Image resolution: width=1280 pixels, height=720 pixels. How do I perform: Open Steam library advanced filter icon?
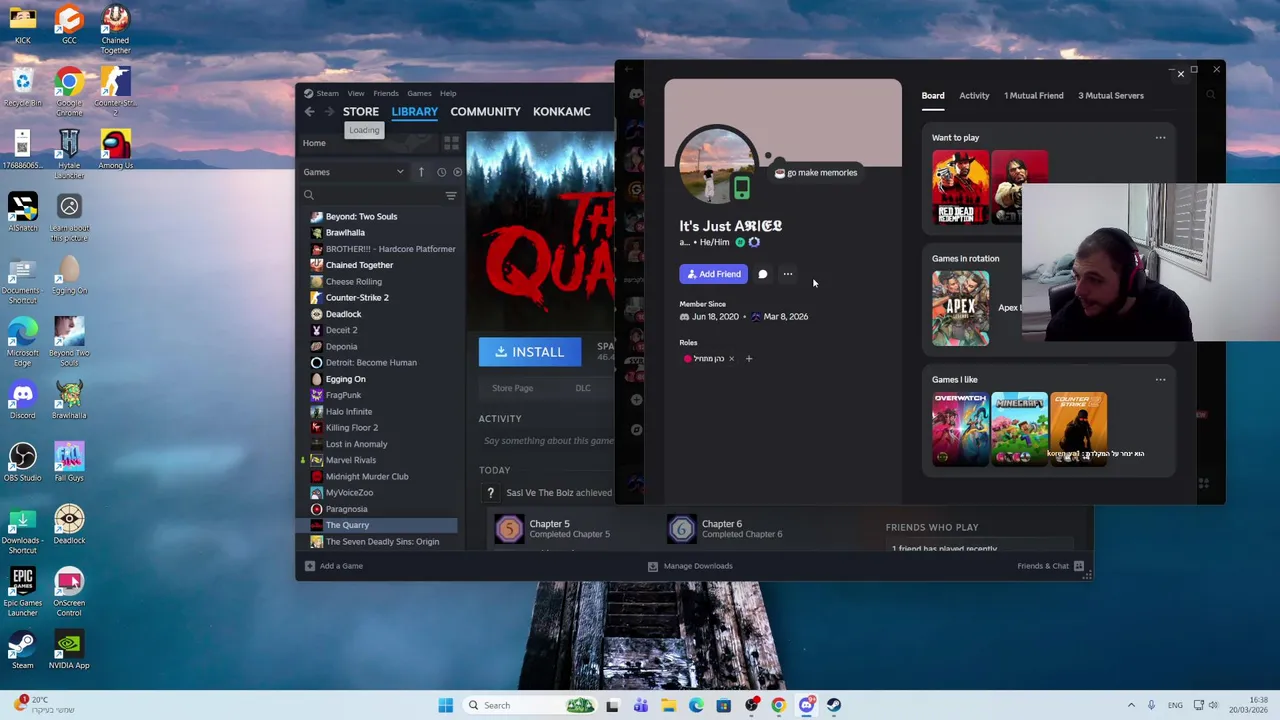(x=451, y=196)
